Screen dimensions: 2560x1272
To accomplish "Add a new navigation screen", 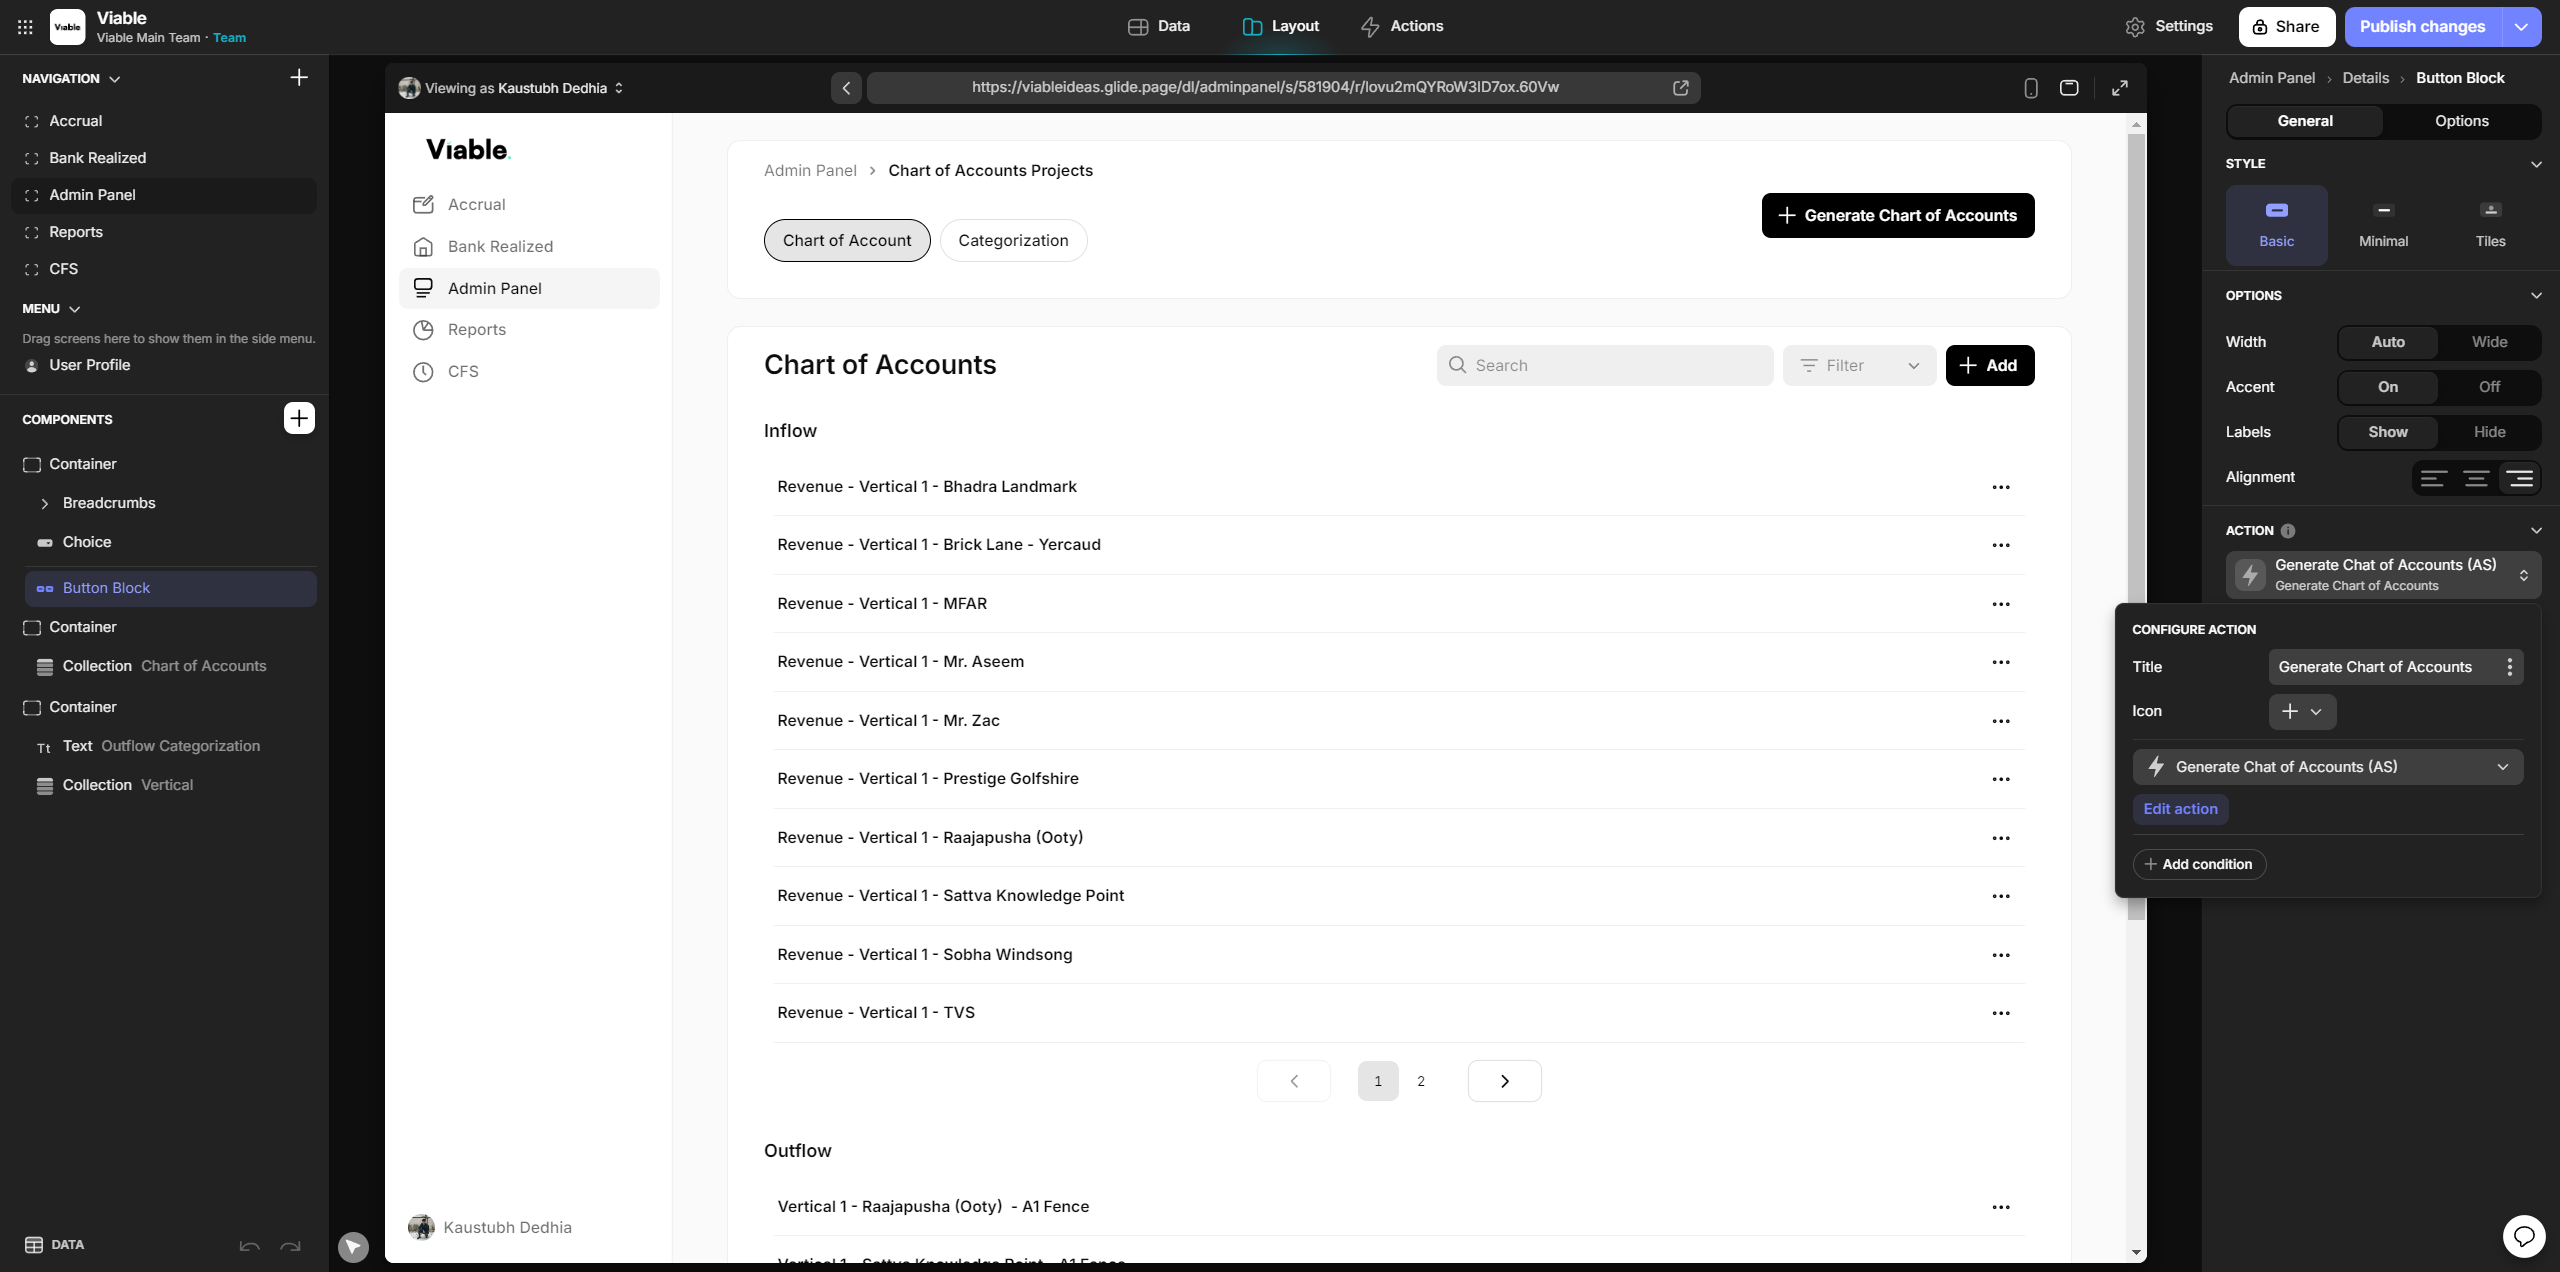I will [299, 78].
